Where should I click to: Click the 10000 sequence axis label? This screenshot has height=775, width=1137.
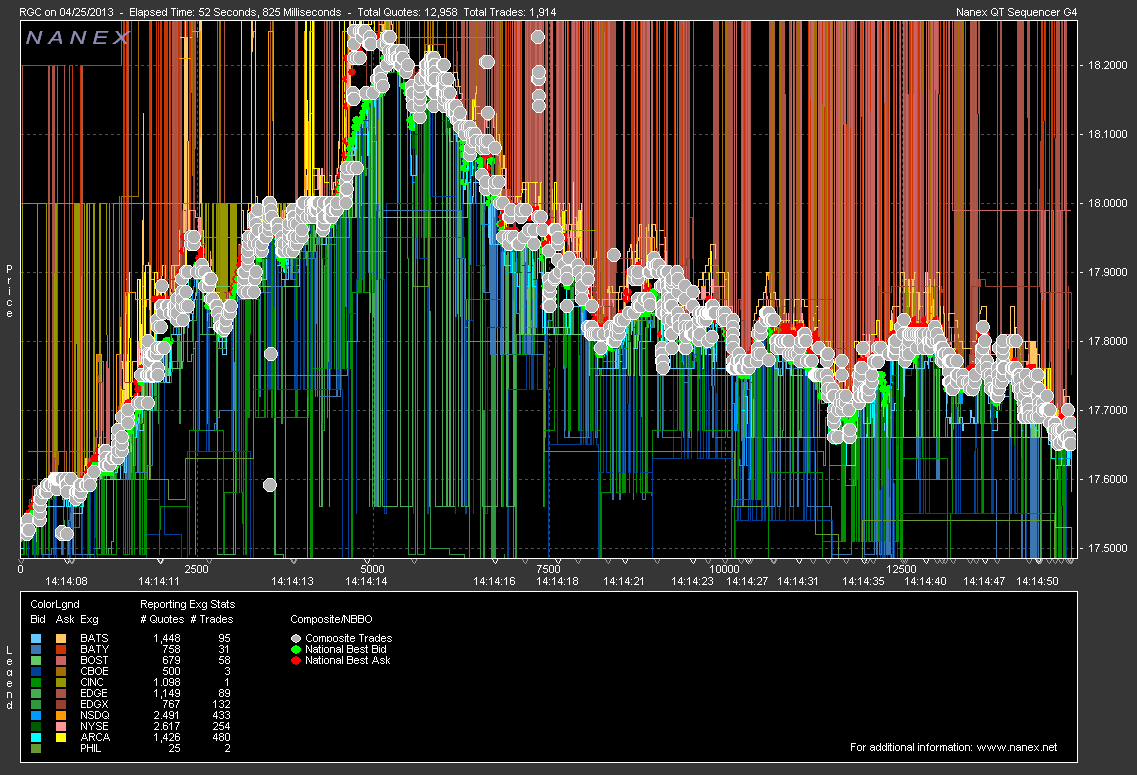[724, 570]
